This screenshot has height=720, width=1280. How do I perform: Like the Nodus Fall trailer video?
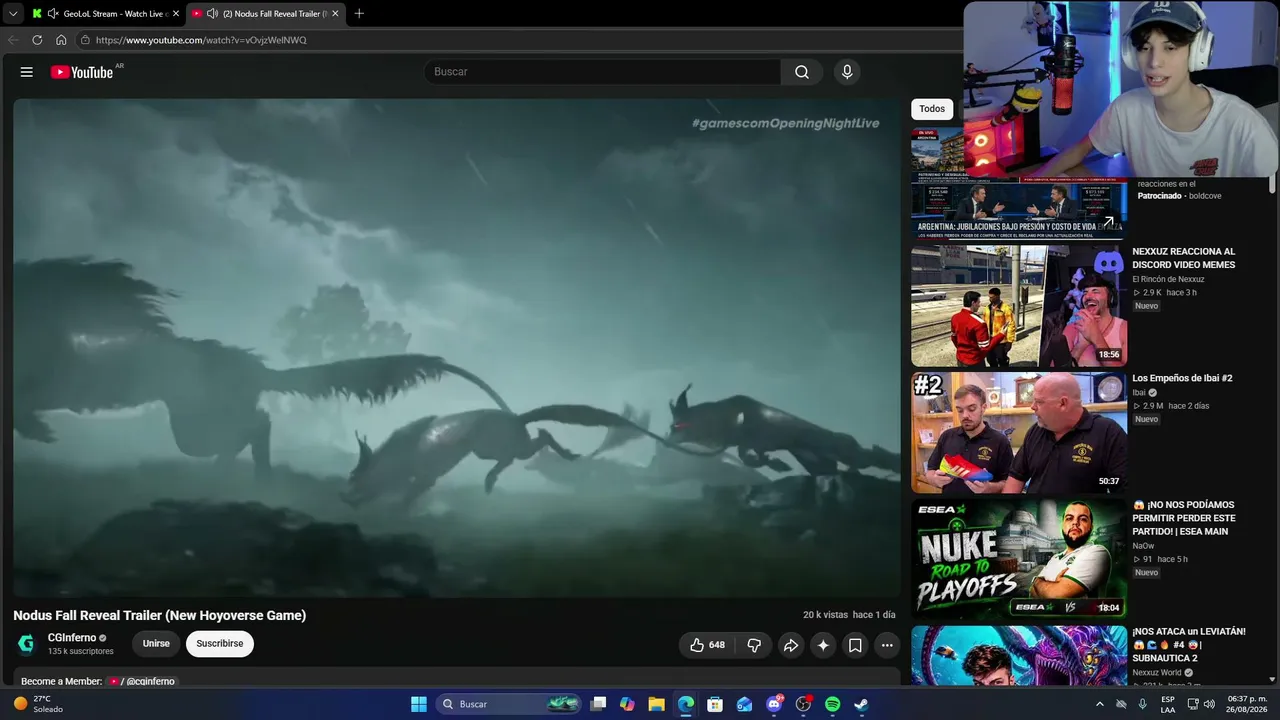point(706,645)
